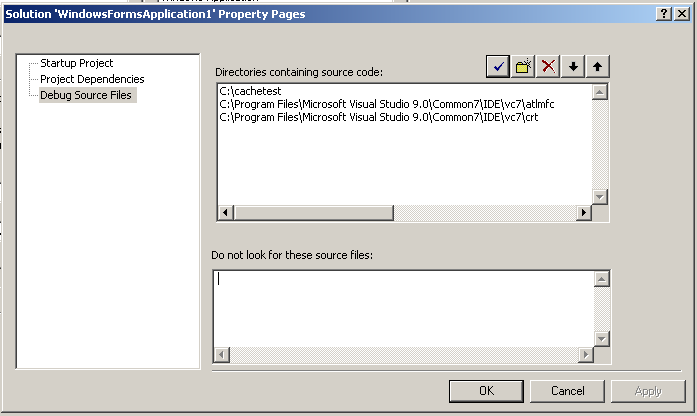Image resolution: width=697 pixels, height=416 pixels.
Task: Click directories list scroll down arrow
Action: tap(600, 196)
